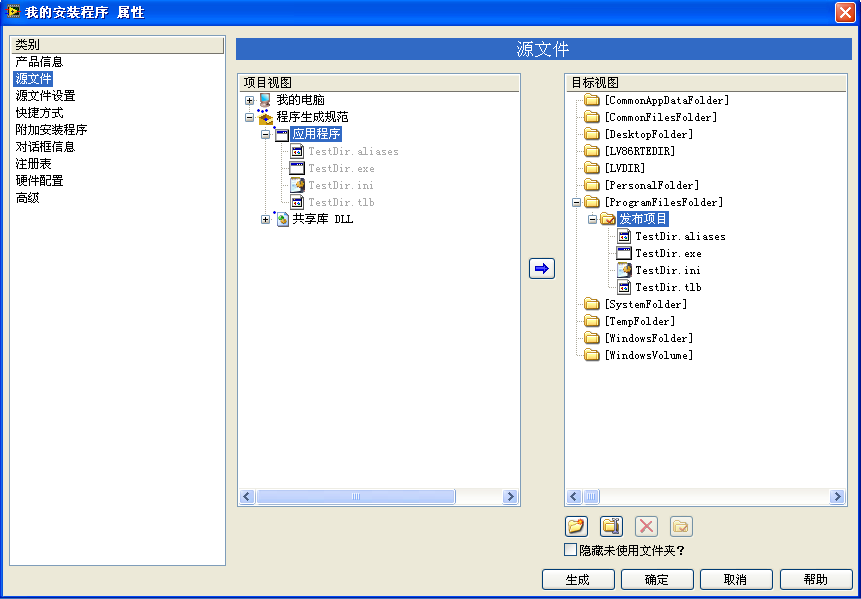Viewport: 861px width, 599px height.
Task: Select TestDir.ini in the destination view
Action: point(667,270)
